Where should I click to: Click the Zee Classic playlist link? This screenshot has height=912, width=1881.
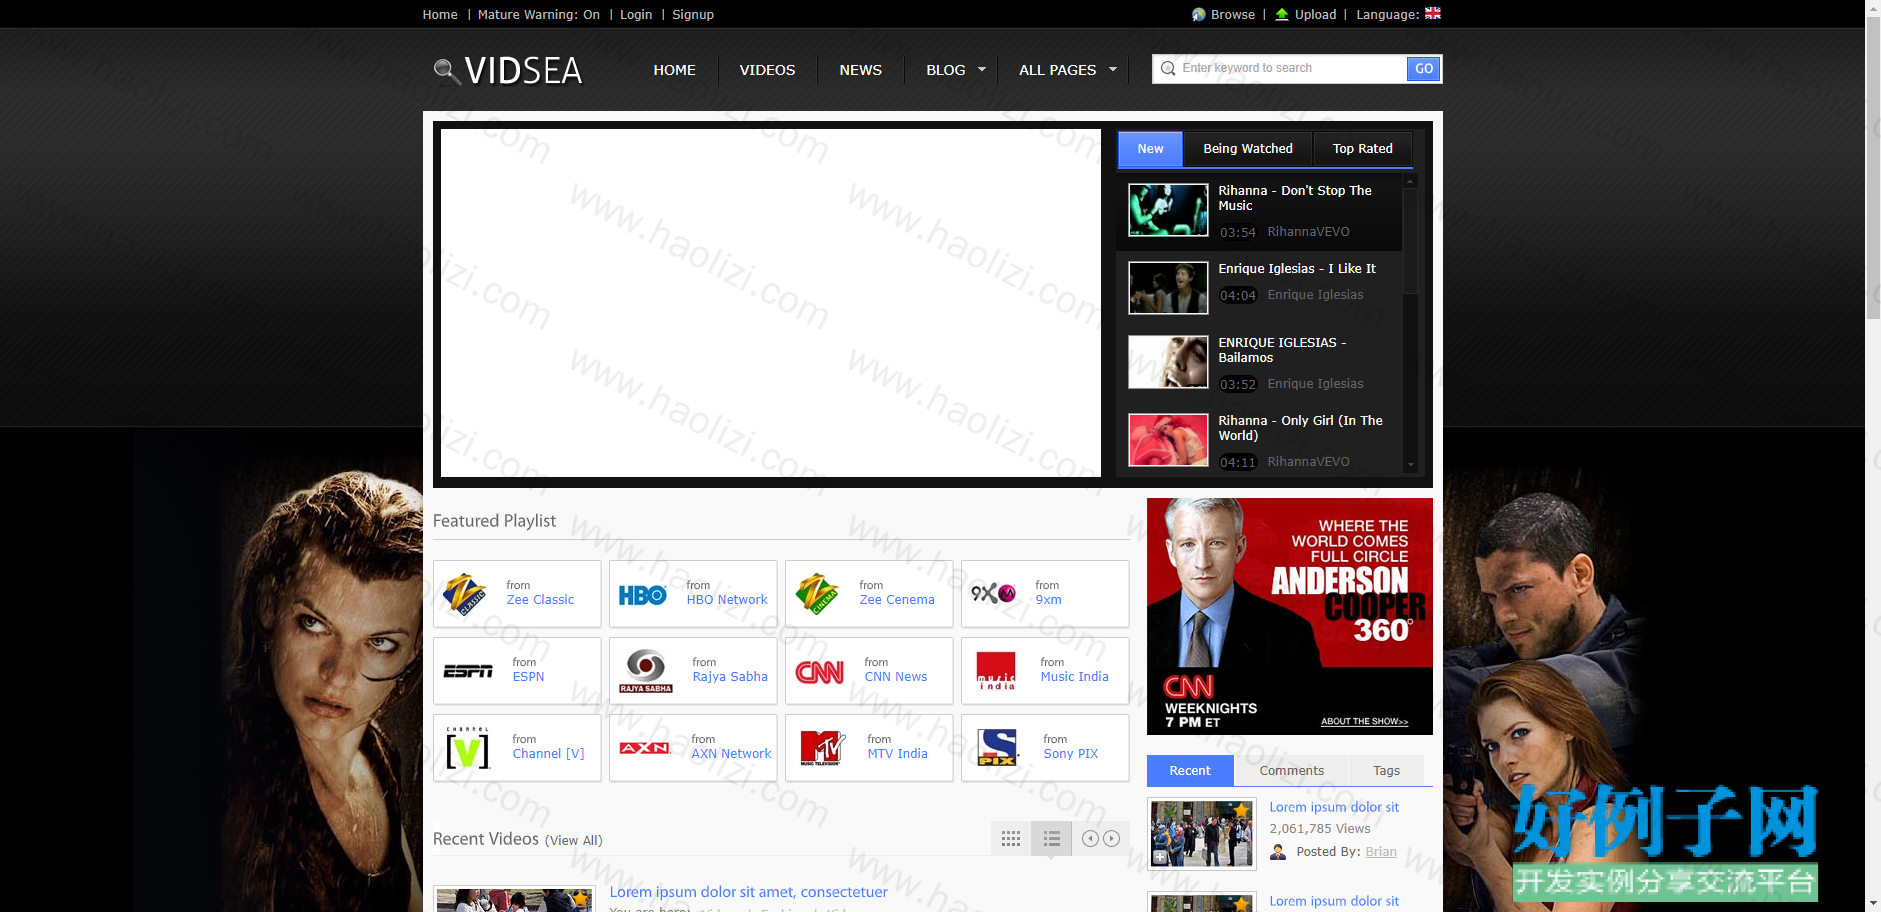pos(540,600)
